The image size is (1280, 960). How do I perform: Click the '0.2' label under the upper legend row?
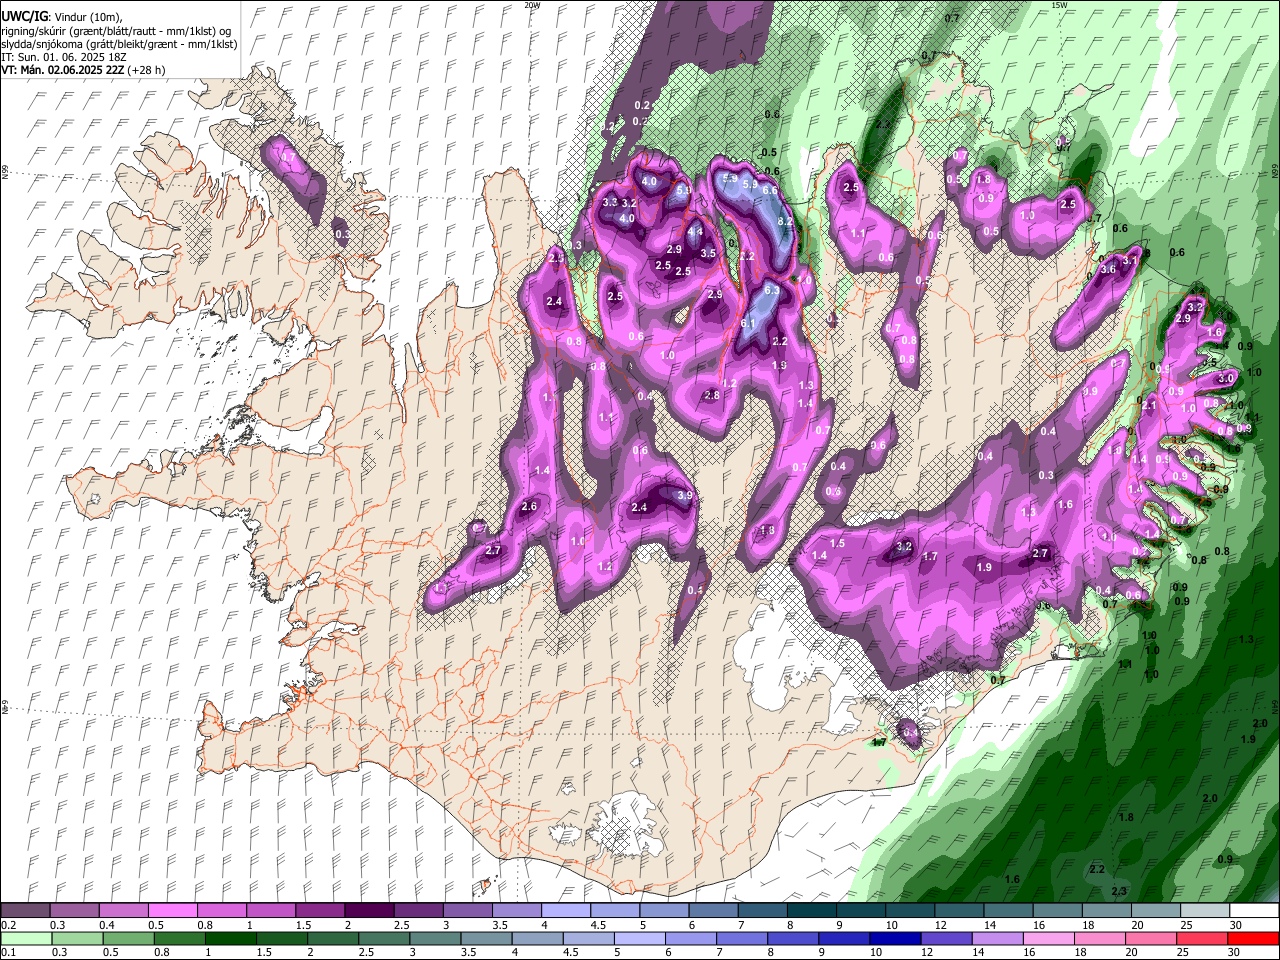(9, 925)
